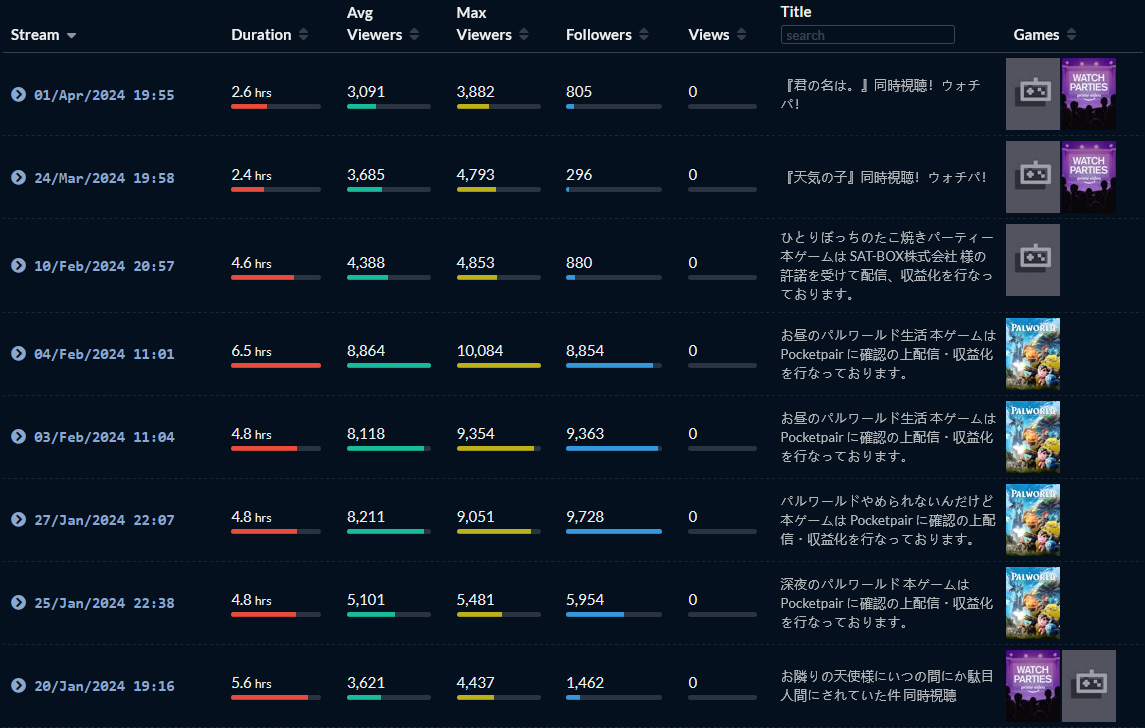Image resolution: width=1145 pixels, height=728 pixels.
Task: Click the game controller icon on 20/Jan stream
Action: pos(1088,686)
